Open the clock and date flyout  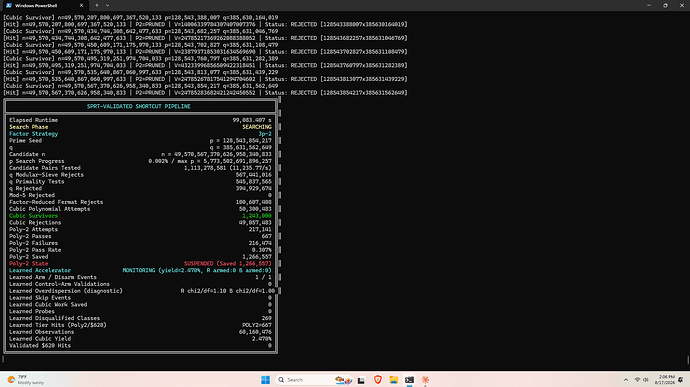coord(664,380)
